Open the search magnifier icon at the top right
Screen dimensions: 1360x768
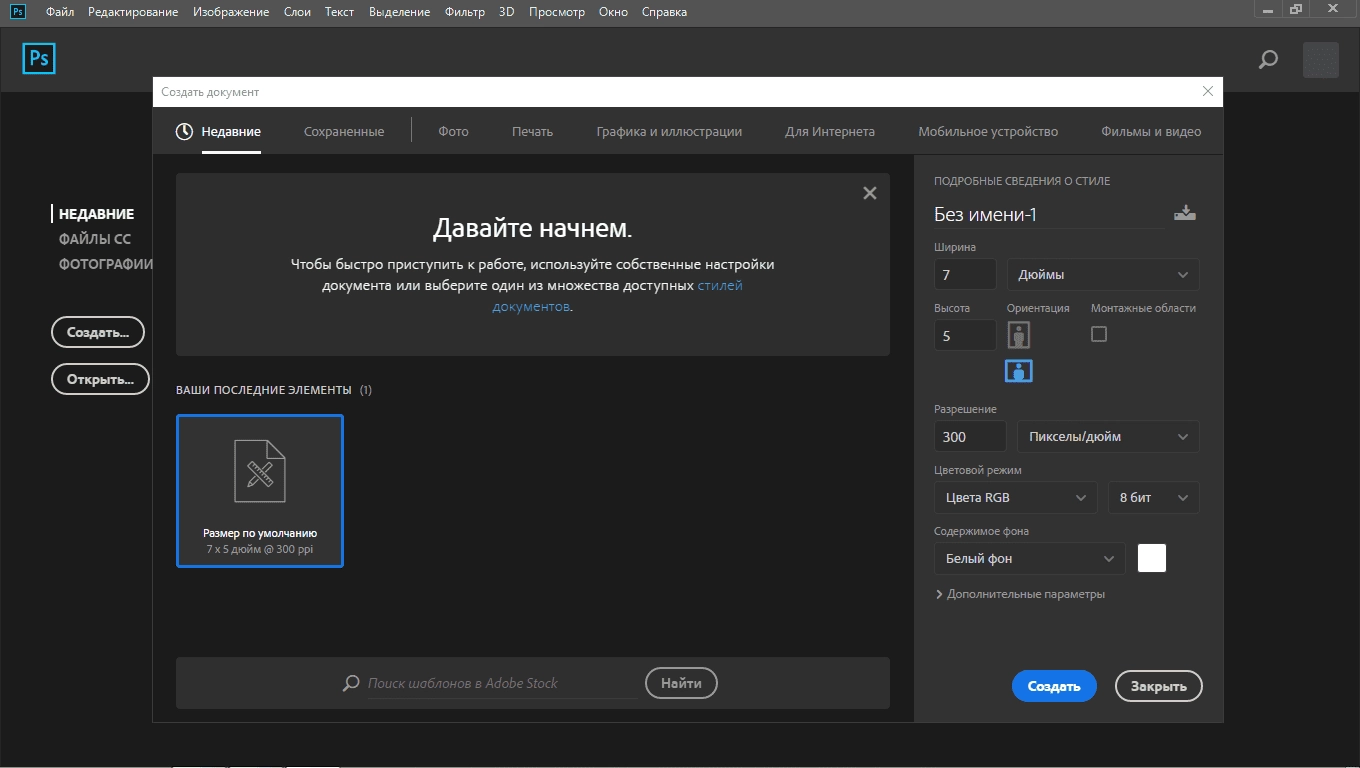pos(1268,60)
